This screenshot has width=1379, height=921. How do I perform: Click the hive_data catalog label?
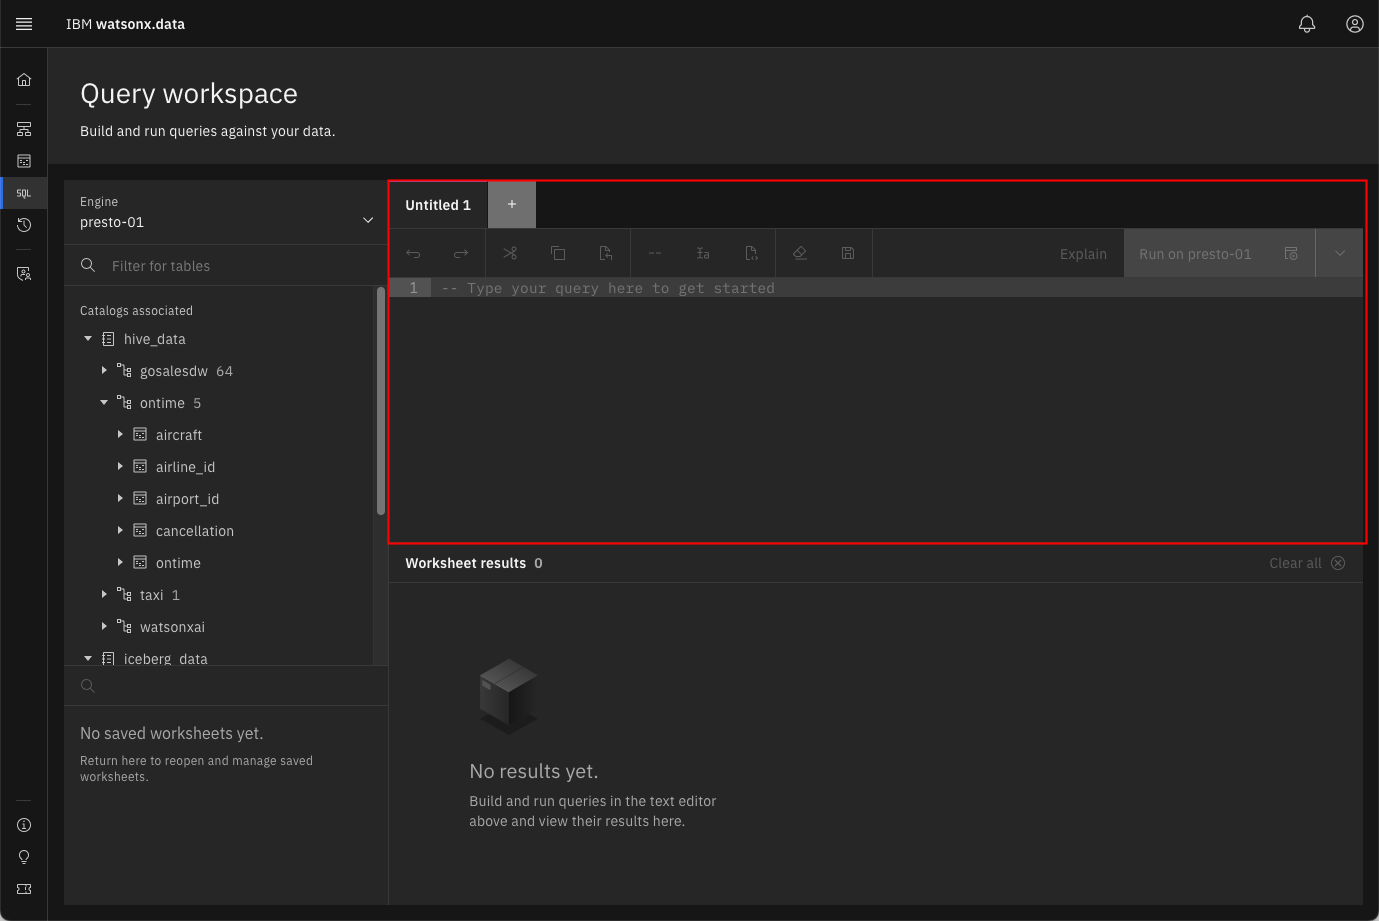coord(155,339)
